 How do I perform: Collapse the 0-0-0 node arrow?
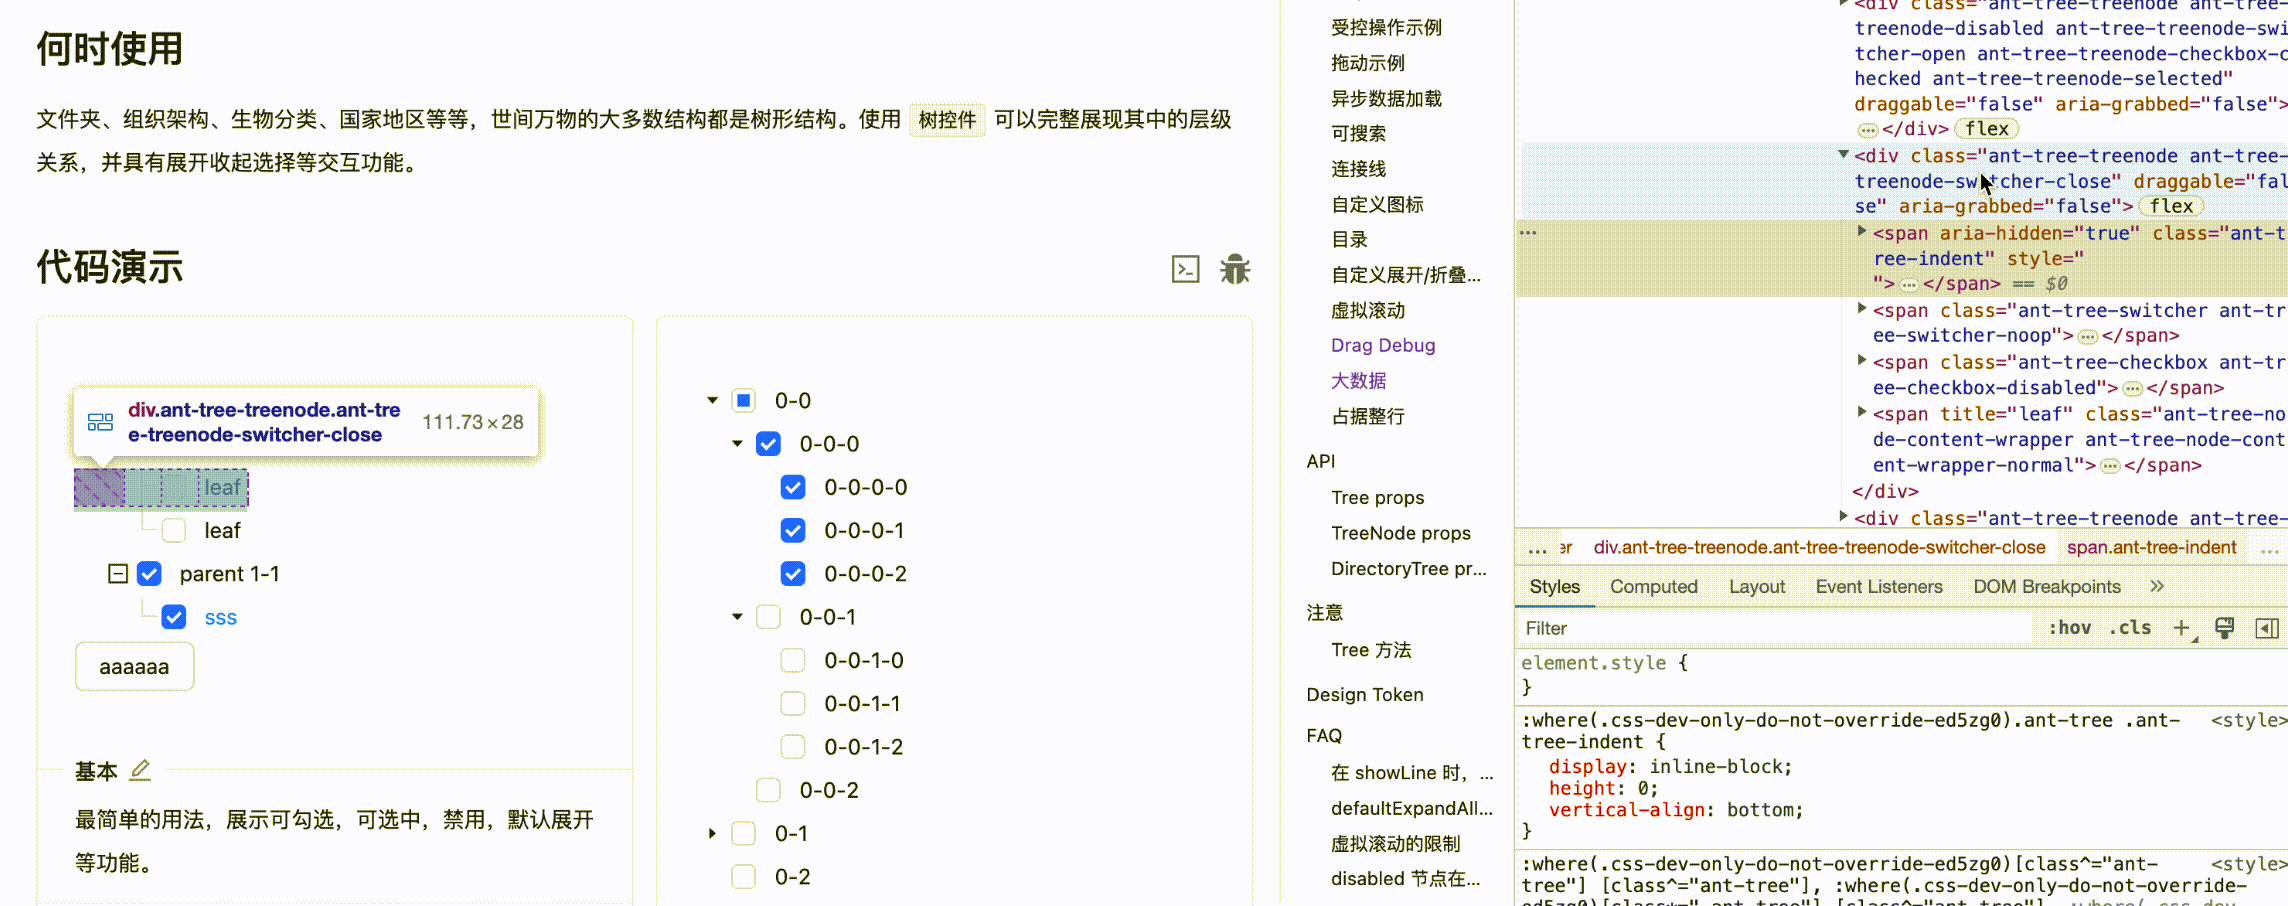737,443
